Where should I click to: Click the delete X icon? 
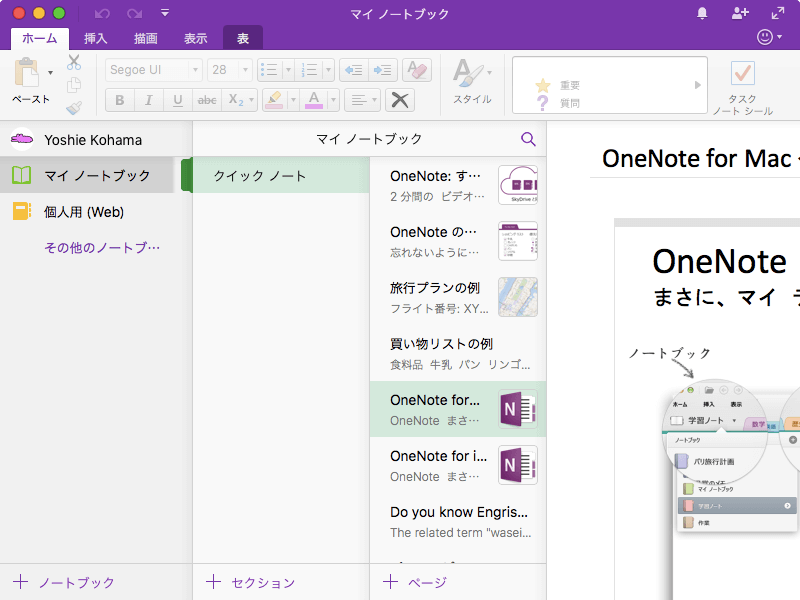point(399,100)
